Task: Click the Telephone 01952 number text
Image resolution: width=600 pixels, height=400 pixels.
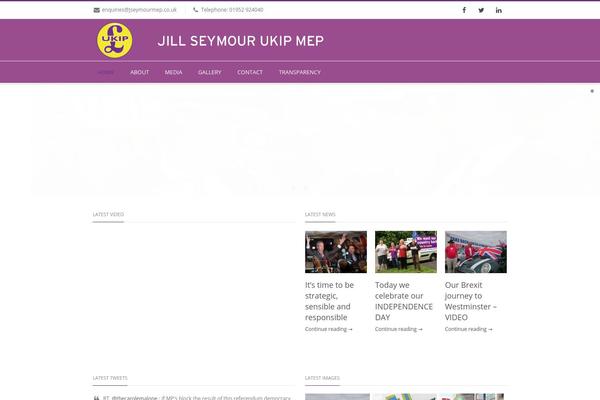Action: pos(232,10)
